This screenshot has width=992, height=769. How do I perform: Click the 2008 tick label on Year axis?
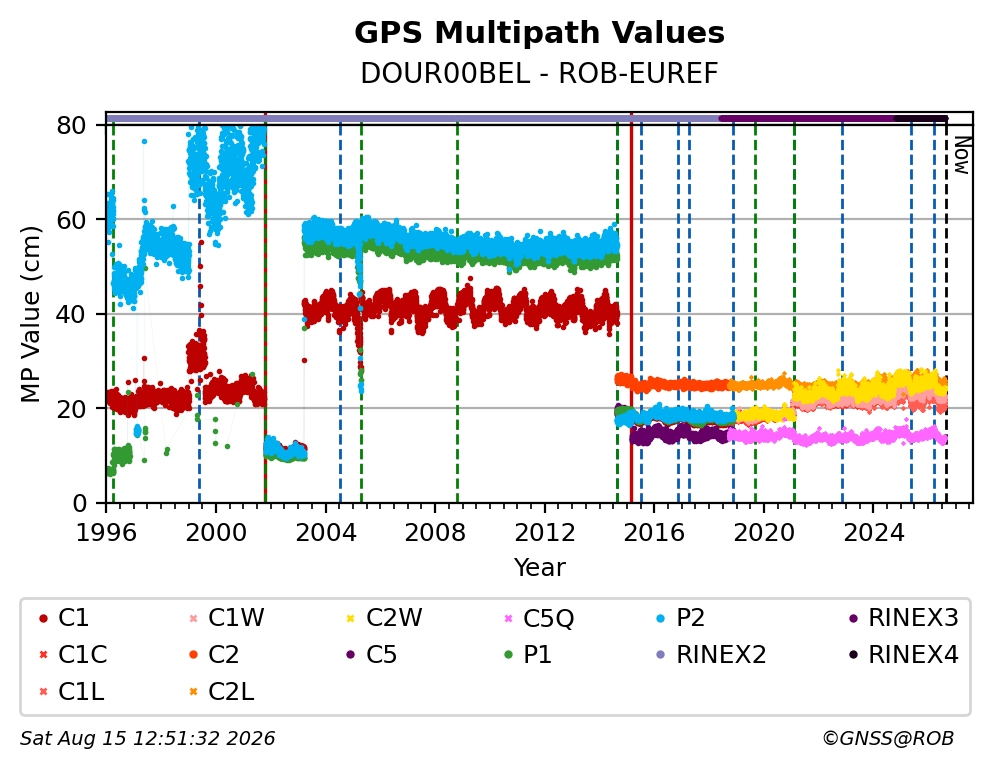[435, 532]
